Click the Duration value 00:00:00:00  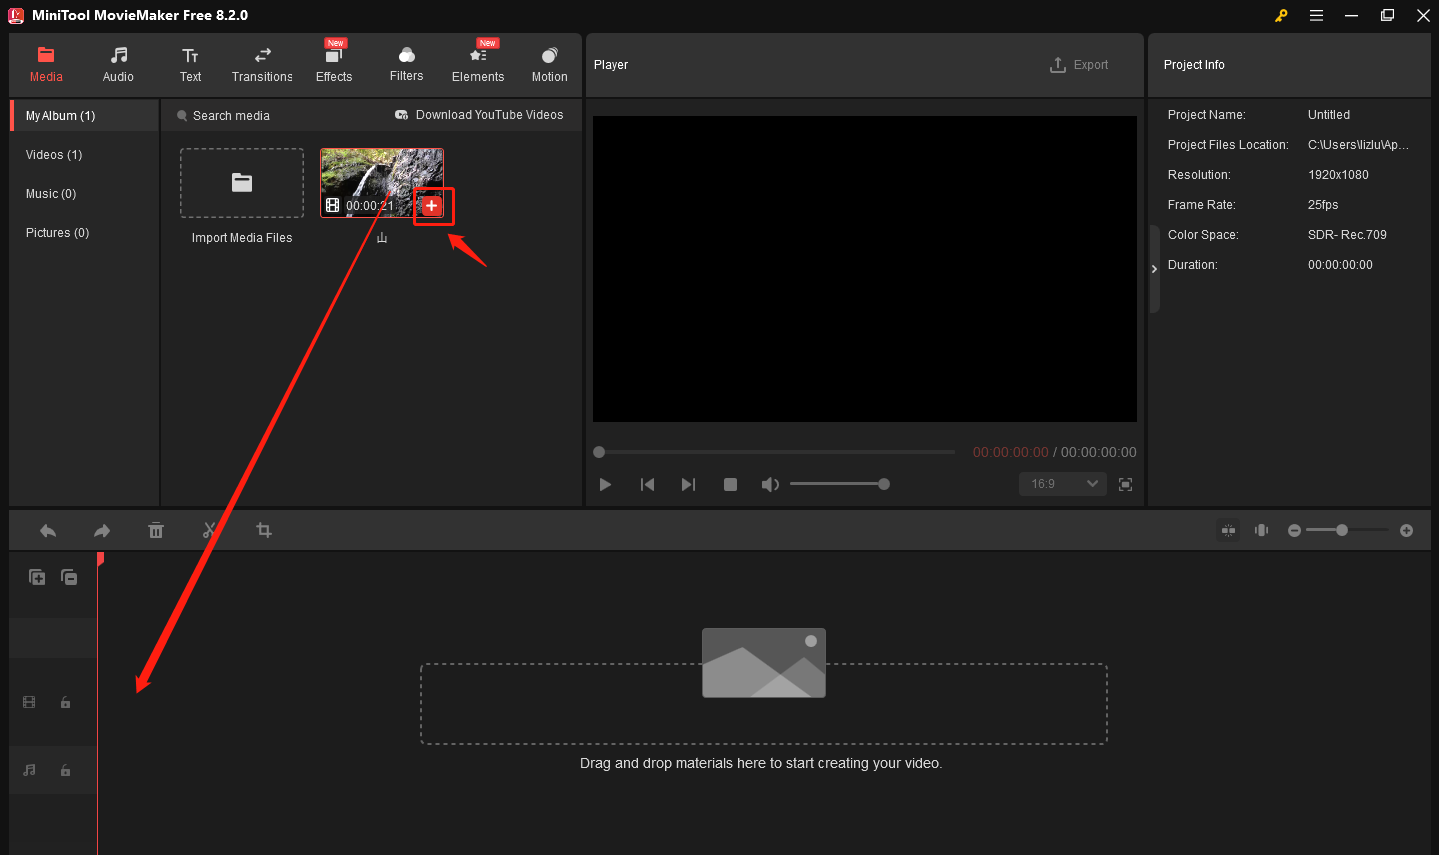tap(1340, 265)
